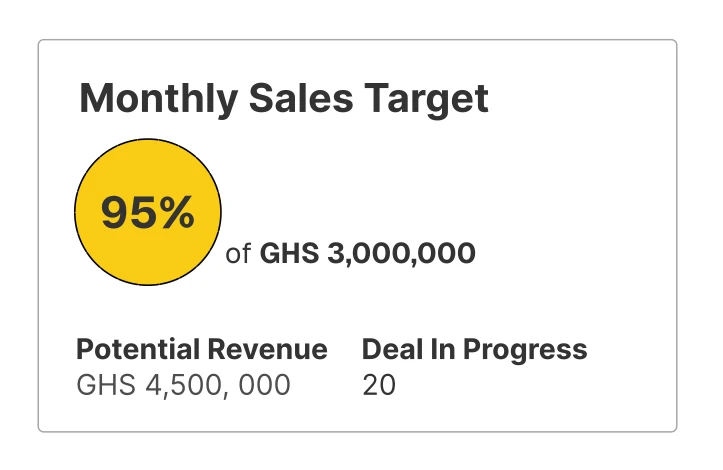Click the word "of" before the target
The height and width of the screenshot is (470, 723).
click(237, 255)
